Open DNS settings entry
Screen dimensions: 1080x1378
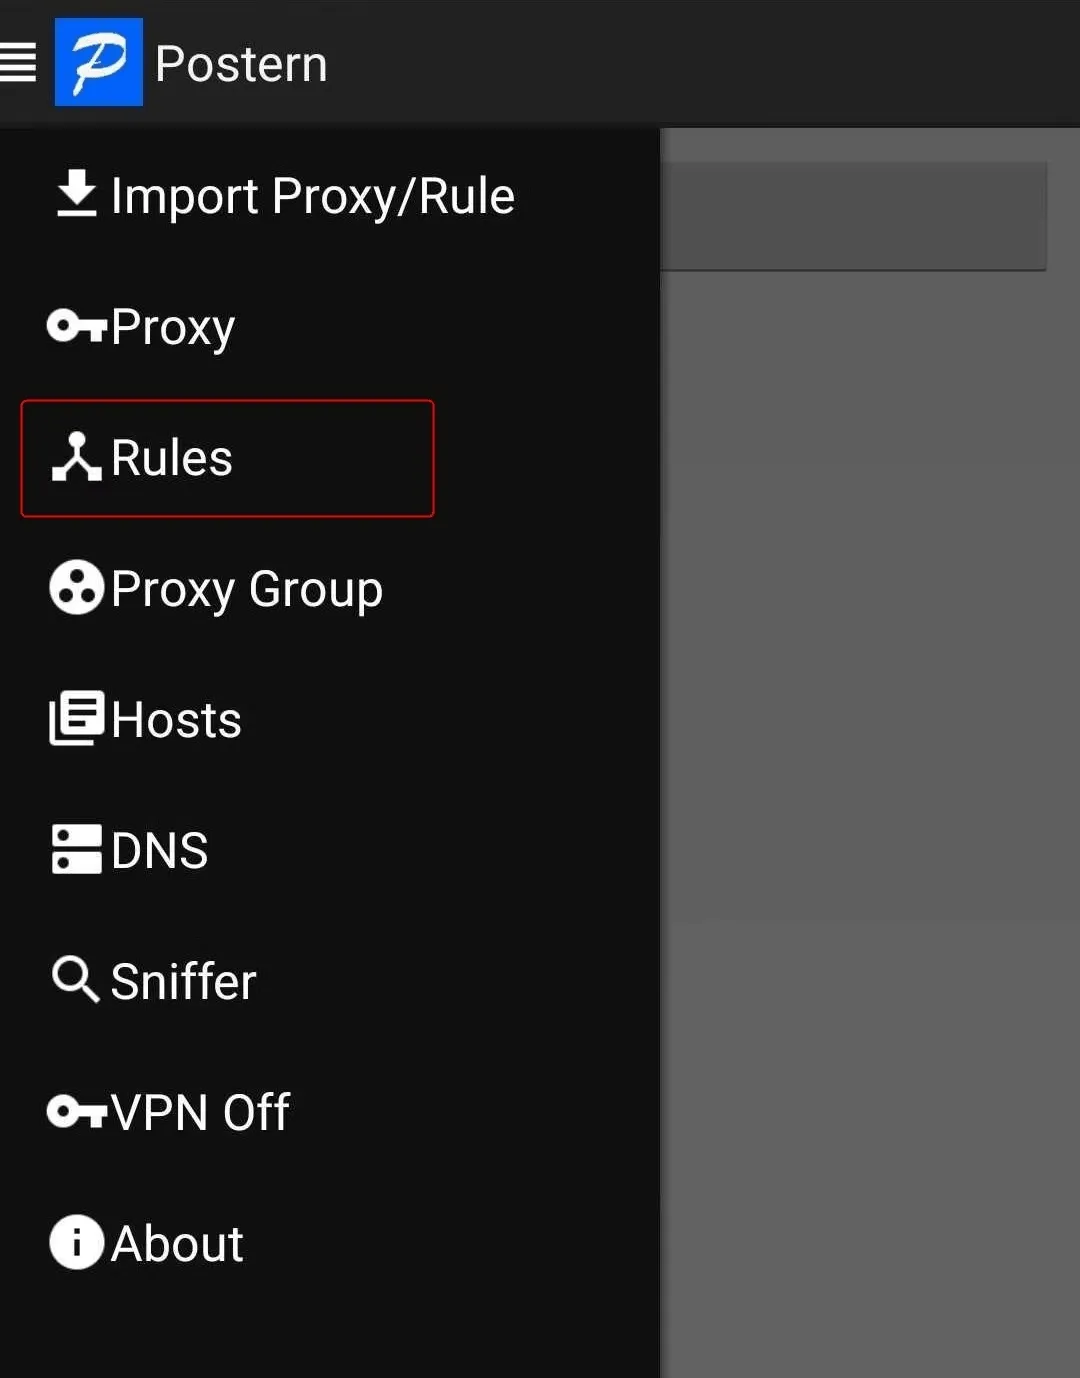tap(160, 851)
